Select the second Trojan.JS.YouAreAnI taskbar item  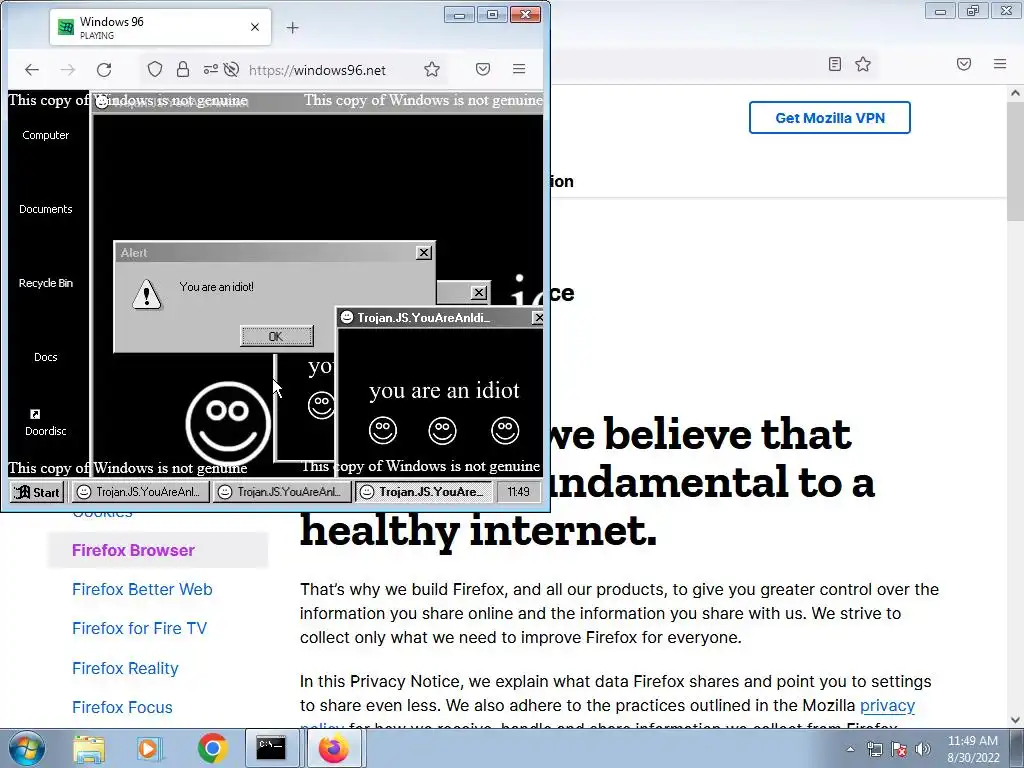tap(282, 492)
